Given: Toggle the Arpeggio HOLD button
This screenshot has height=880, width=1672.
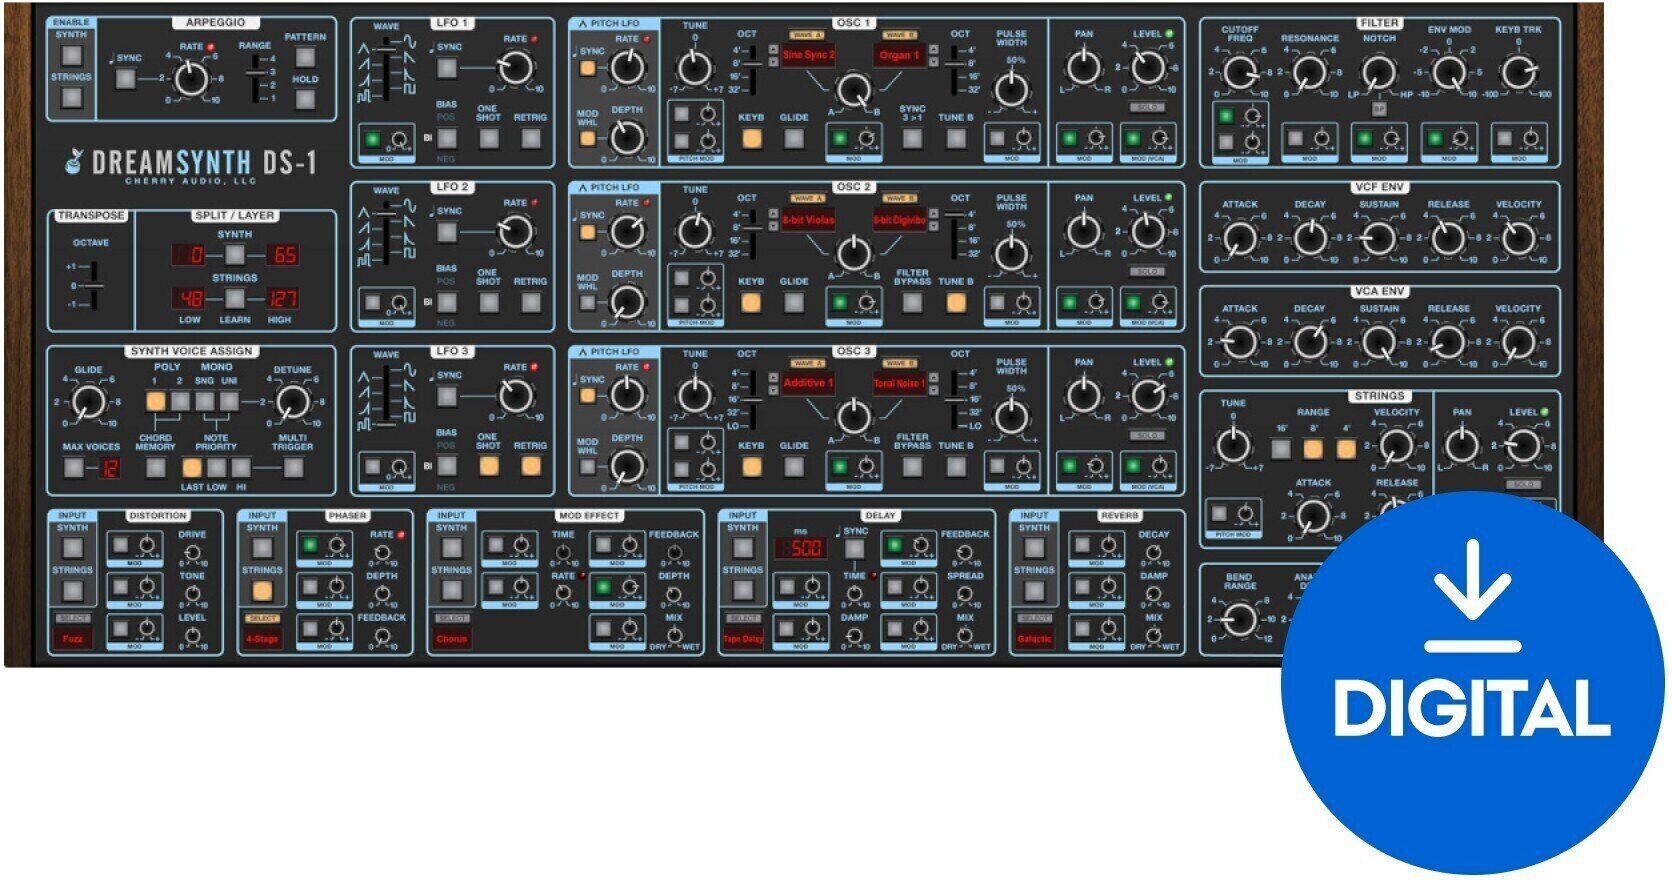Looking at the screenshot, I should pos(305,99).
